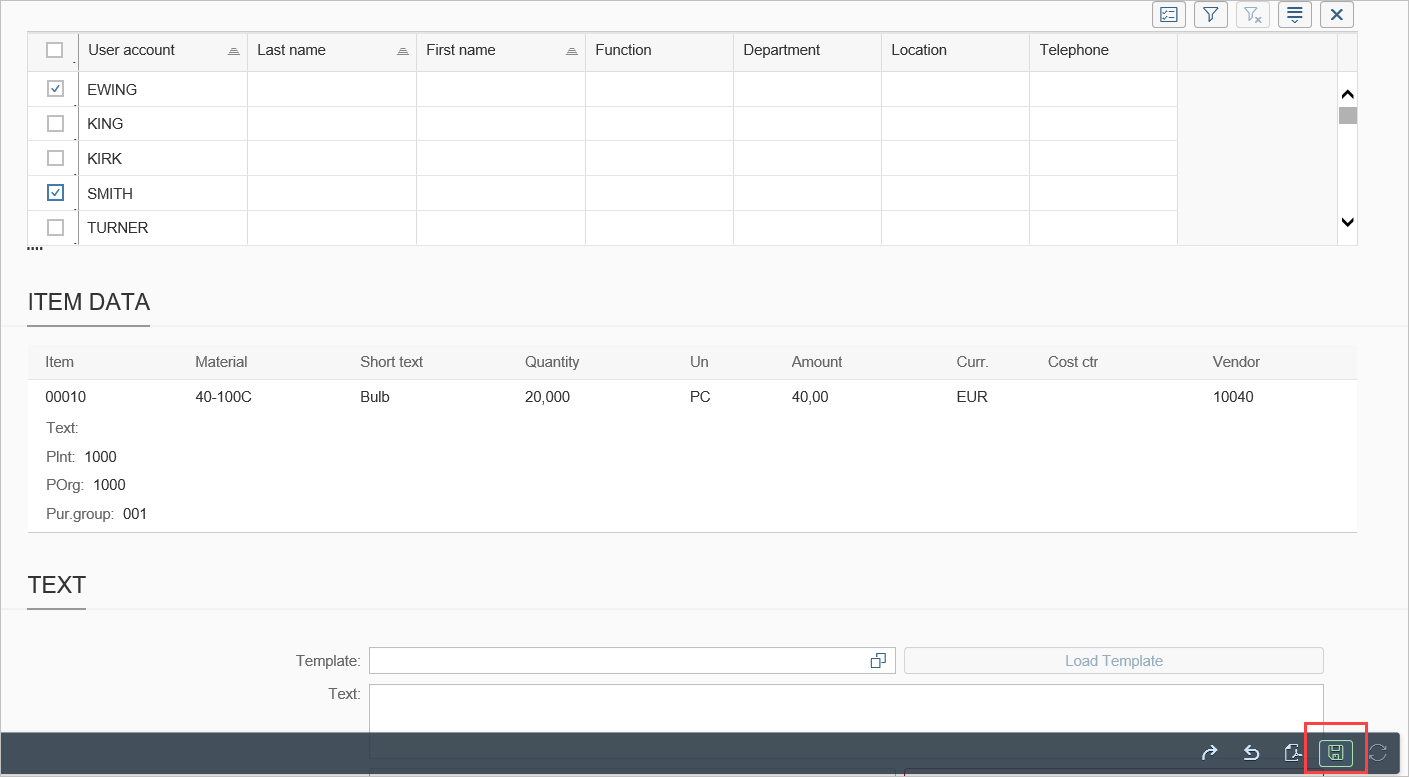Click the redo arrow in bottom toolbar

(1209, 753)
